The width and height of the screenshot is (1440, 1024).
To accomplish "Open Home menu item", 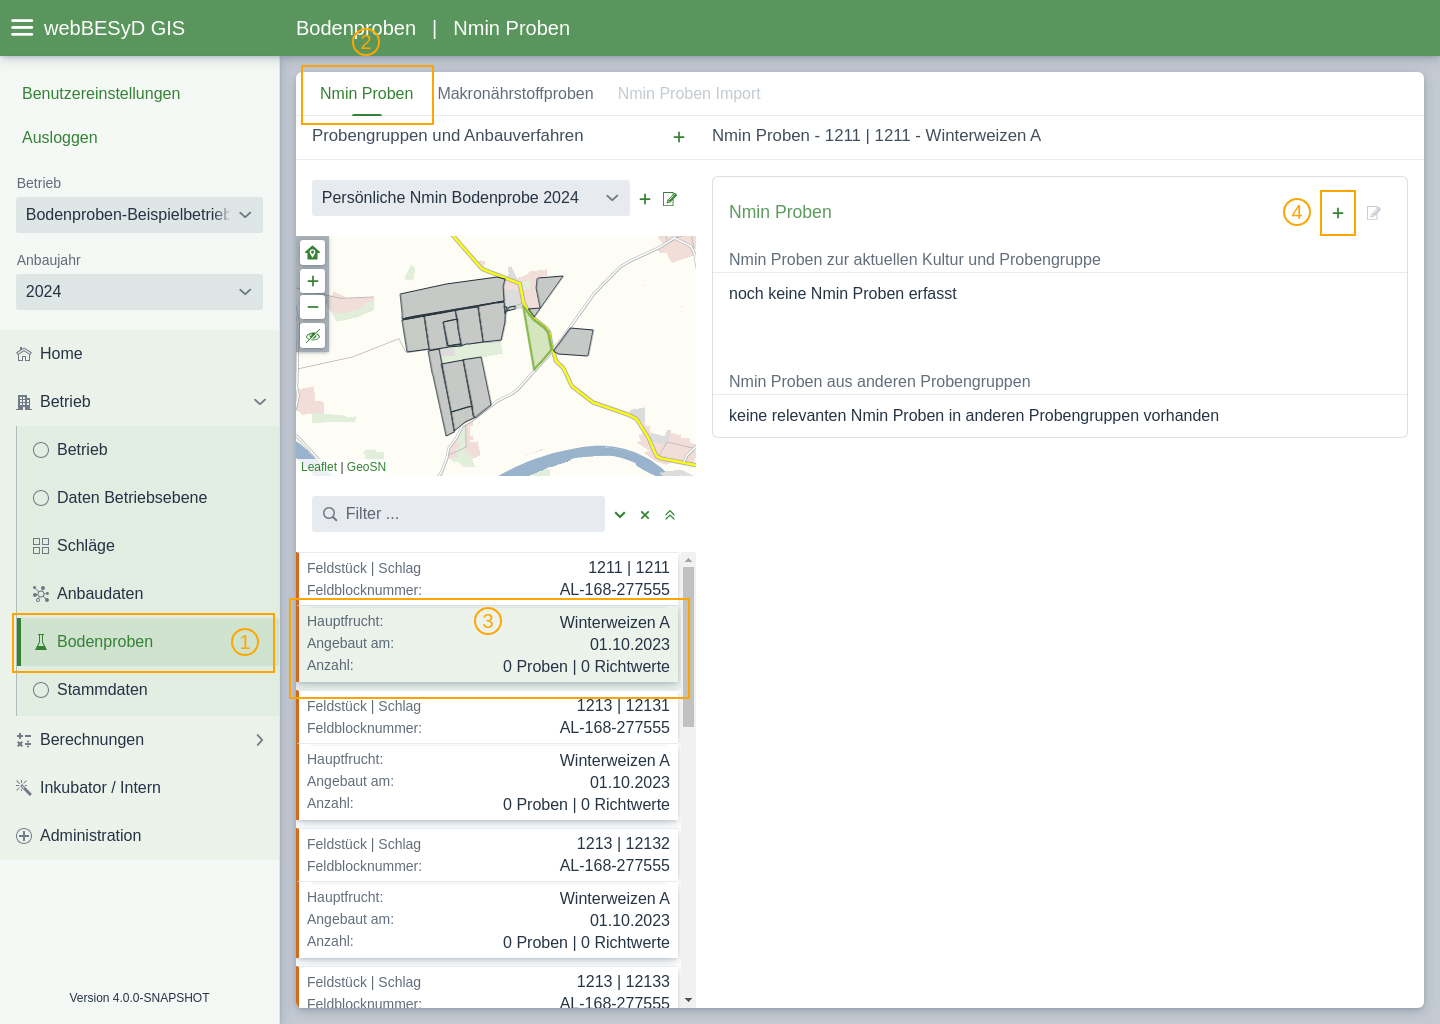I will (140, 354).
